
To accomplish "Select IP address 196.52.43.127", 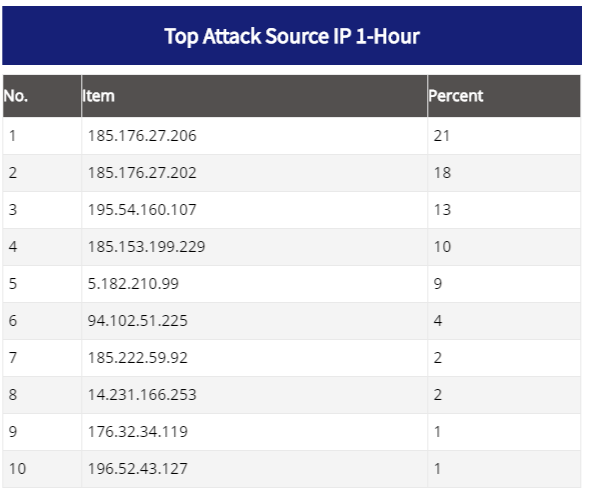I will [137, 469].
